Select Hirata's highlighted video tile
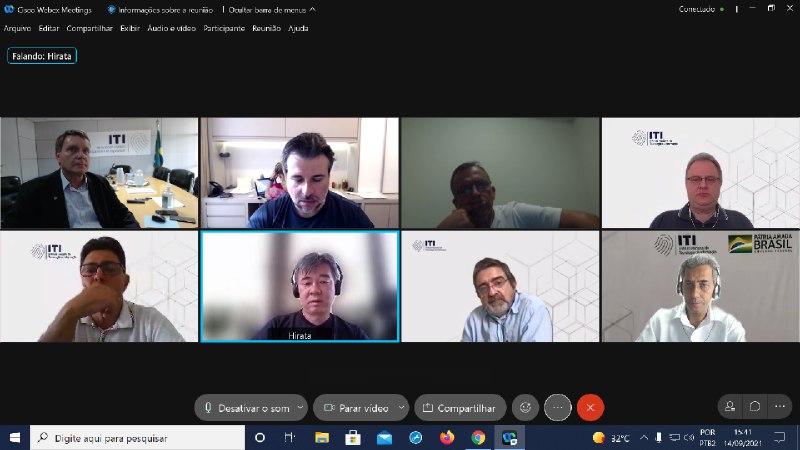800x450 pixels. coord(299,286)
